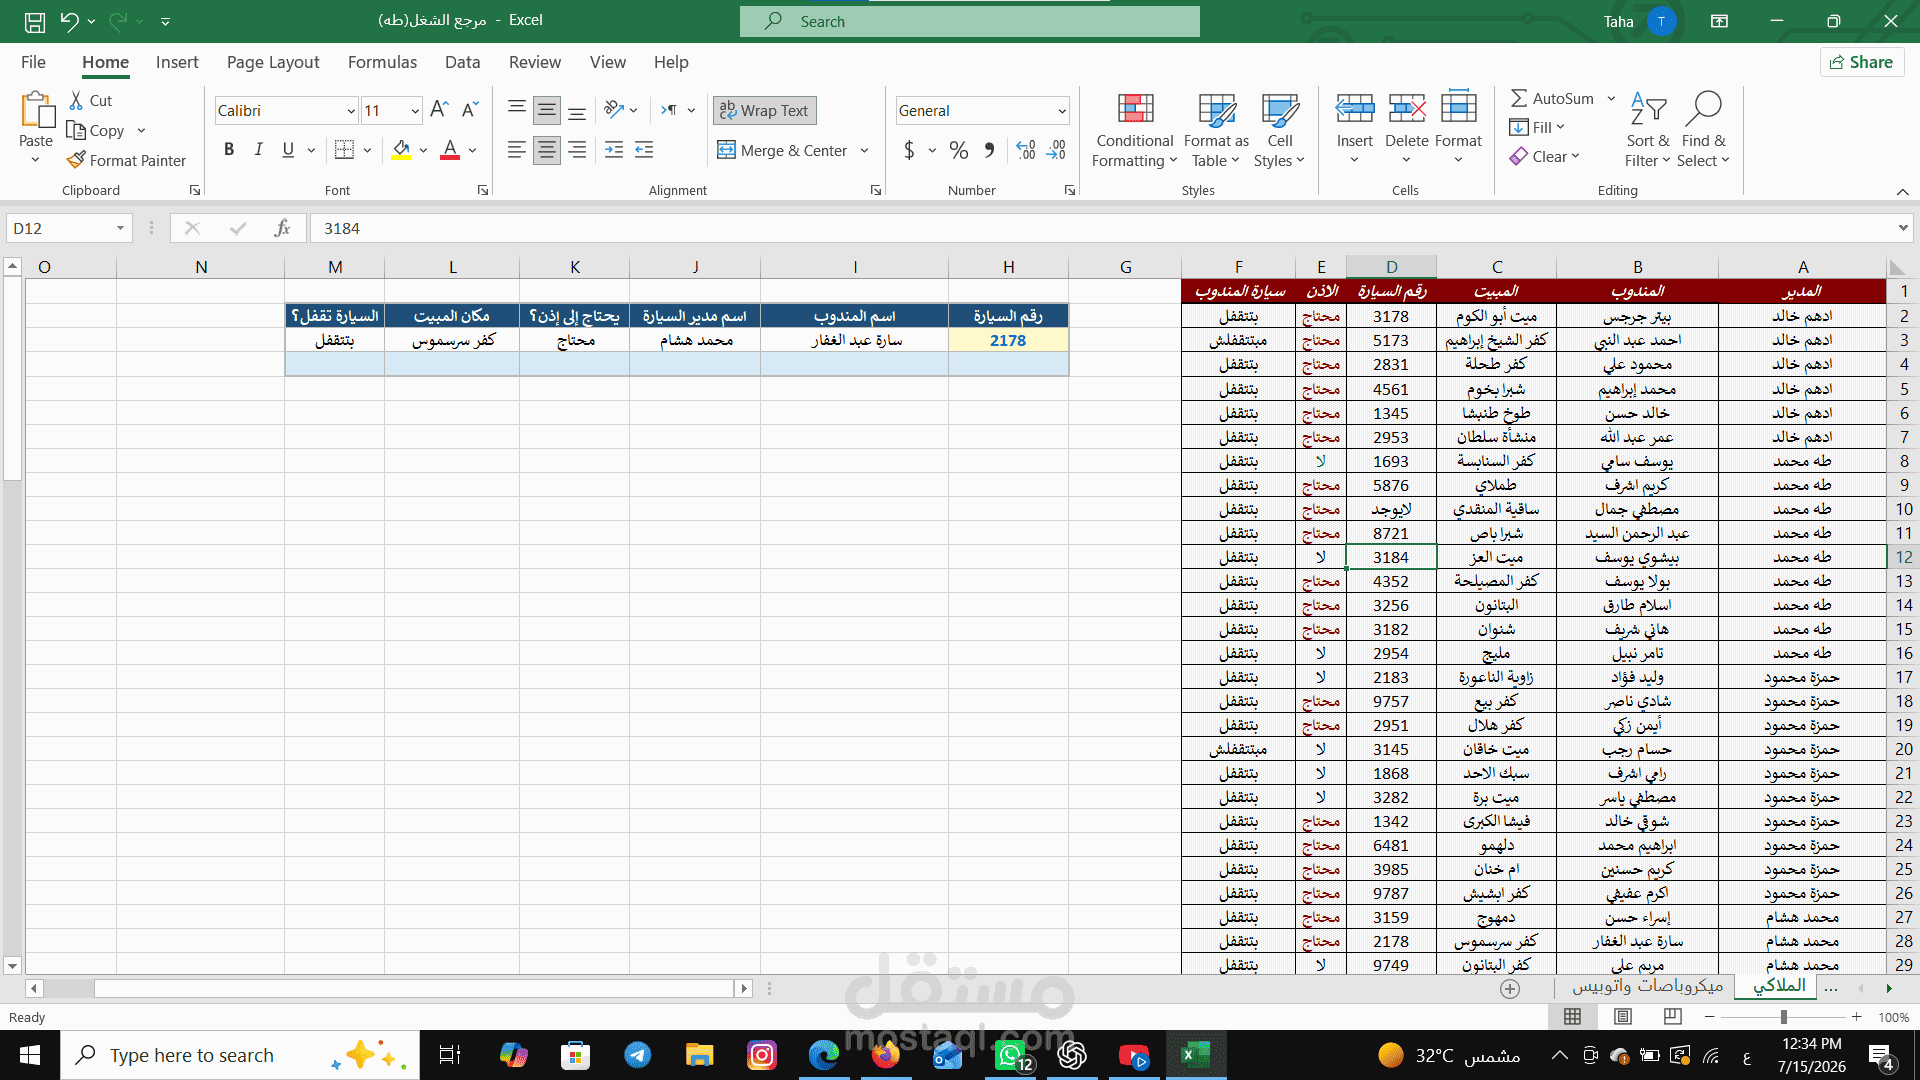
Task: Click the Share button
Action: pyautogui.click(x=1861, y=62)
